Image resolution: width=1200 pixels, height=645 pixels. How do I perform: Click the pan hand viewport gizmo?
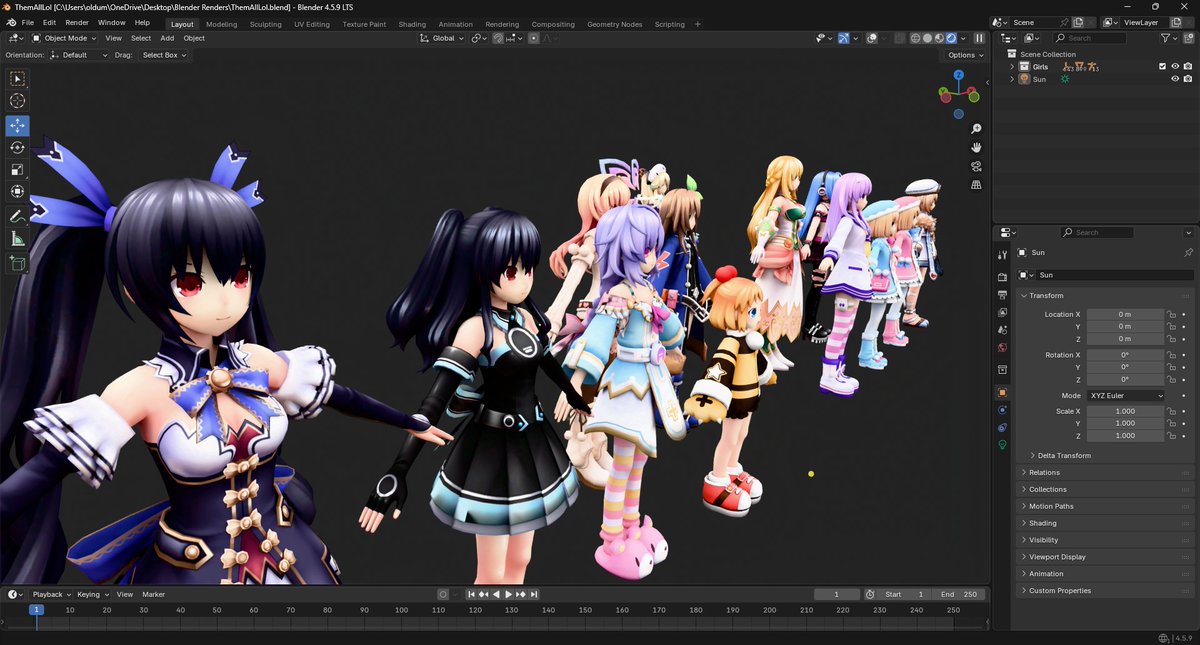click(x=976, y=147)
